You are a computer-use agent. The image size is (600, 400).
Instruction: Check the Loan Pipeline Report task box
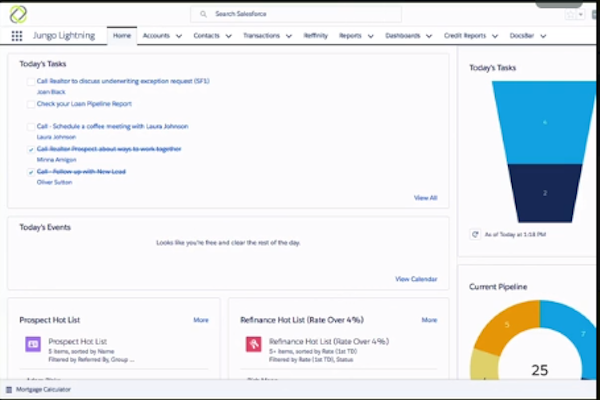point(31,104)
